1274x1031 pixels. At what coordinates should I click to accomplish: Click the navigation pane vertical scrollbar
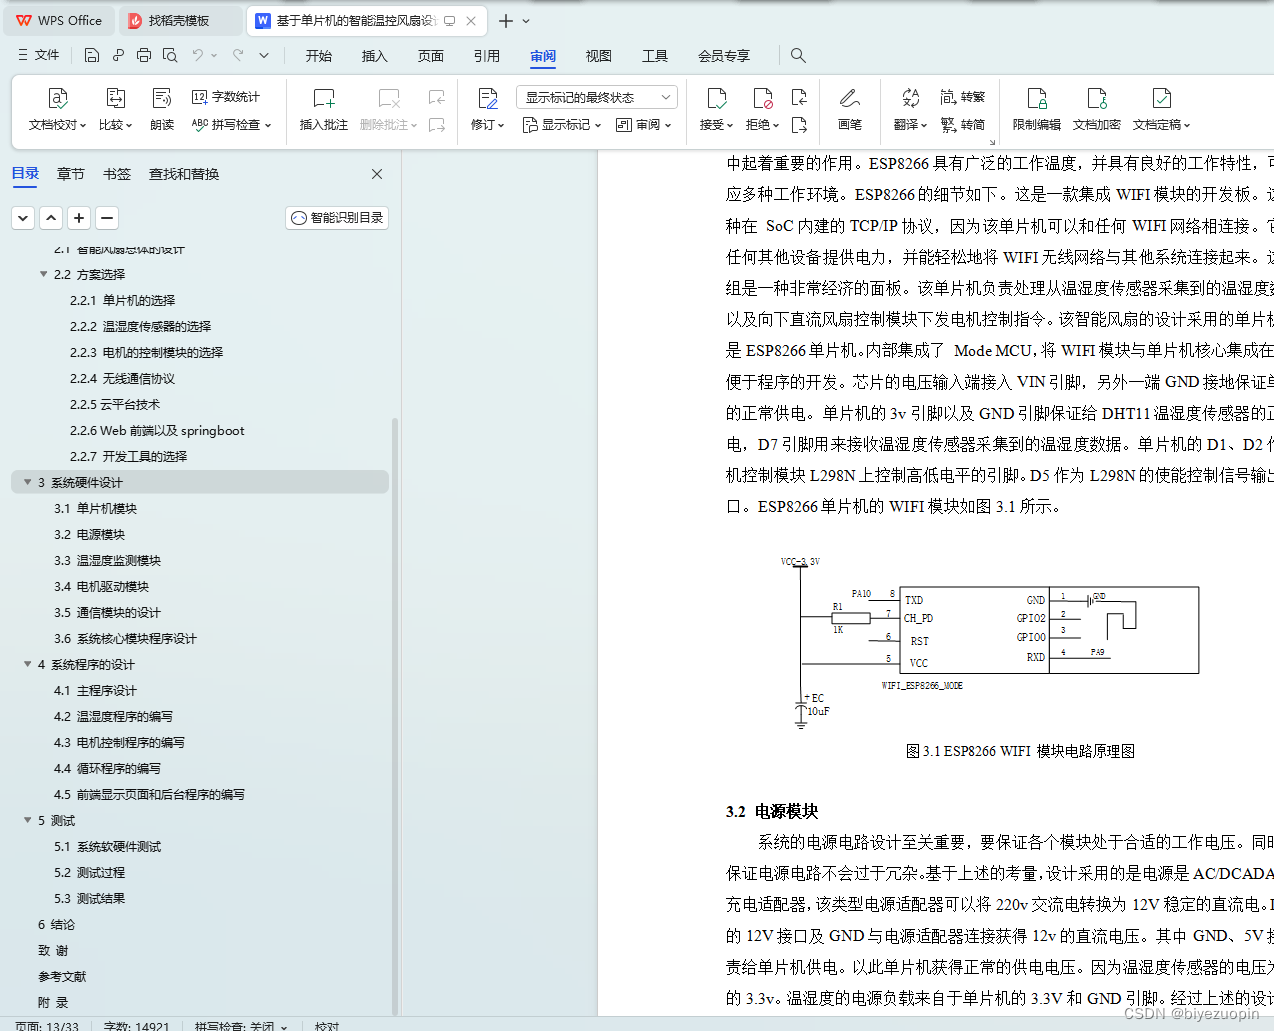pyautogui.click(x=395, y=715)
